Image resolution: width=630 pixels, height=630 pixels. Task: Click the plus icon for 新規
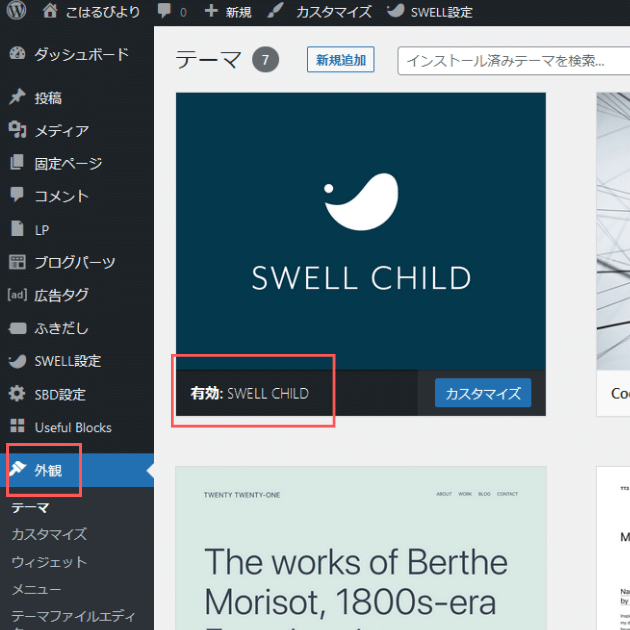211,11
